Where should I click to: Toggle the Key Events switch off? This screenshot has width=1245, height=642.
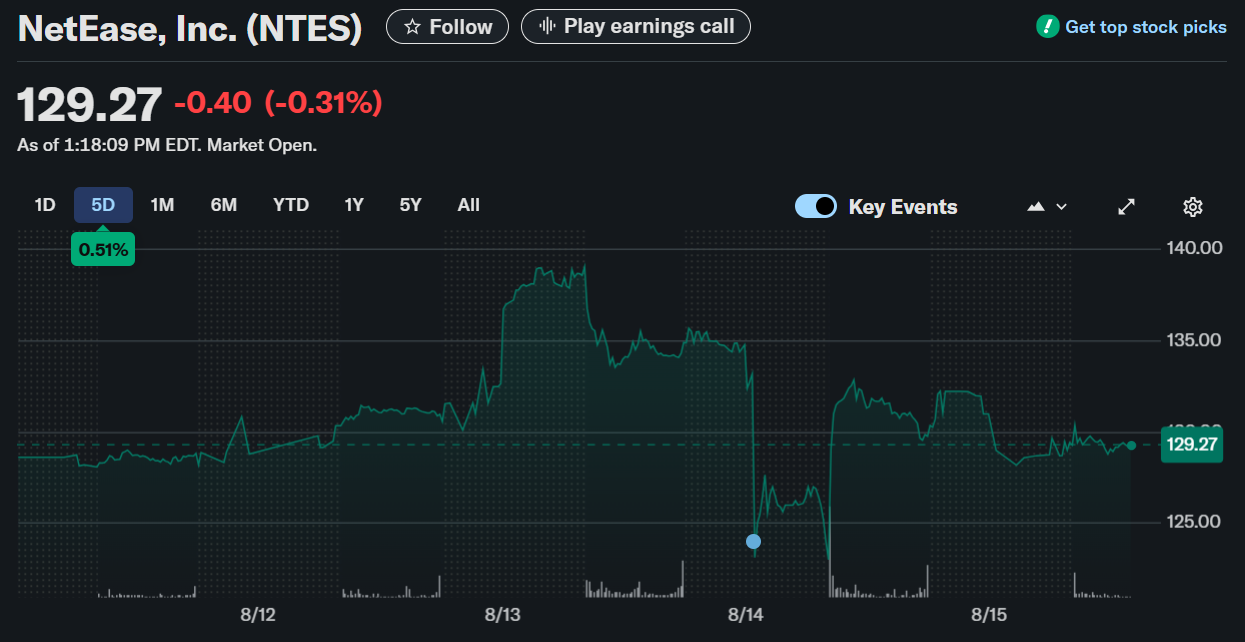[x=816, y=206]
